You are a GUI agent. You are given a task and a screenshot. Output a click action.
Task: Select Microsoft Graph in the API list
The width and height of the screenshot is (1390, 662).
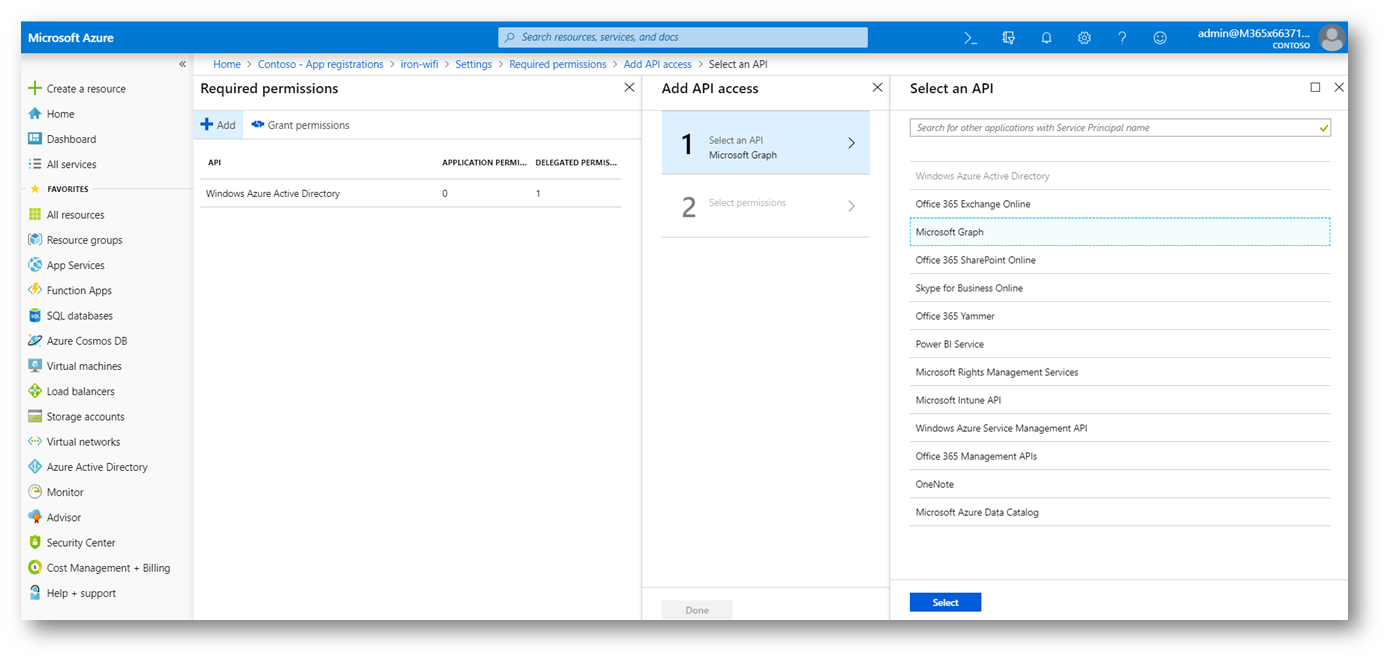[x=1120, y=232]
